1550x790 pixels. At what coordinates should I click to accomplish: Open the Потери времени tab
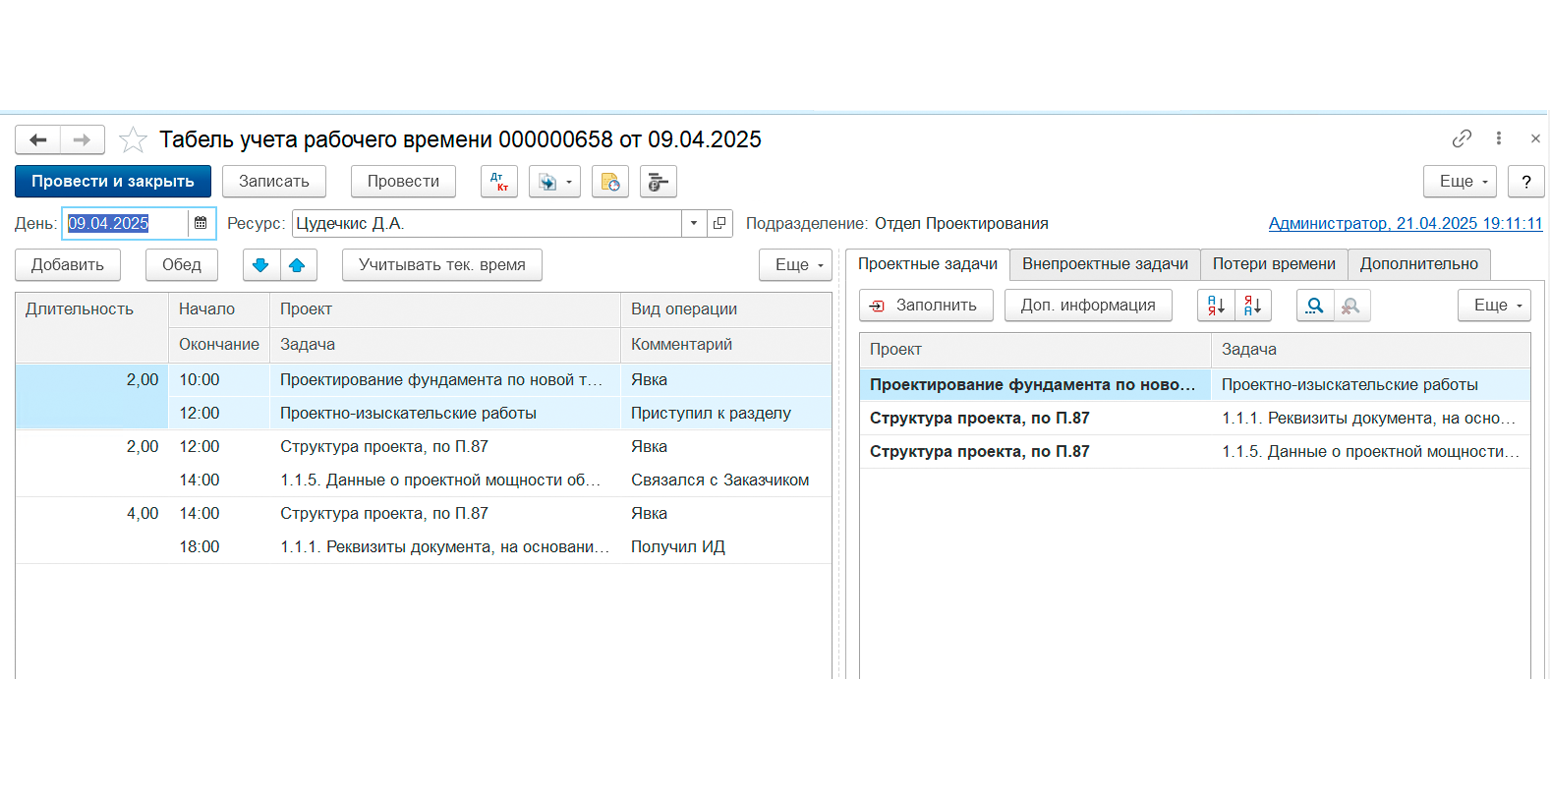pos(1274,264)
